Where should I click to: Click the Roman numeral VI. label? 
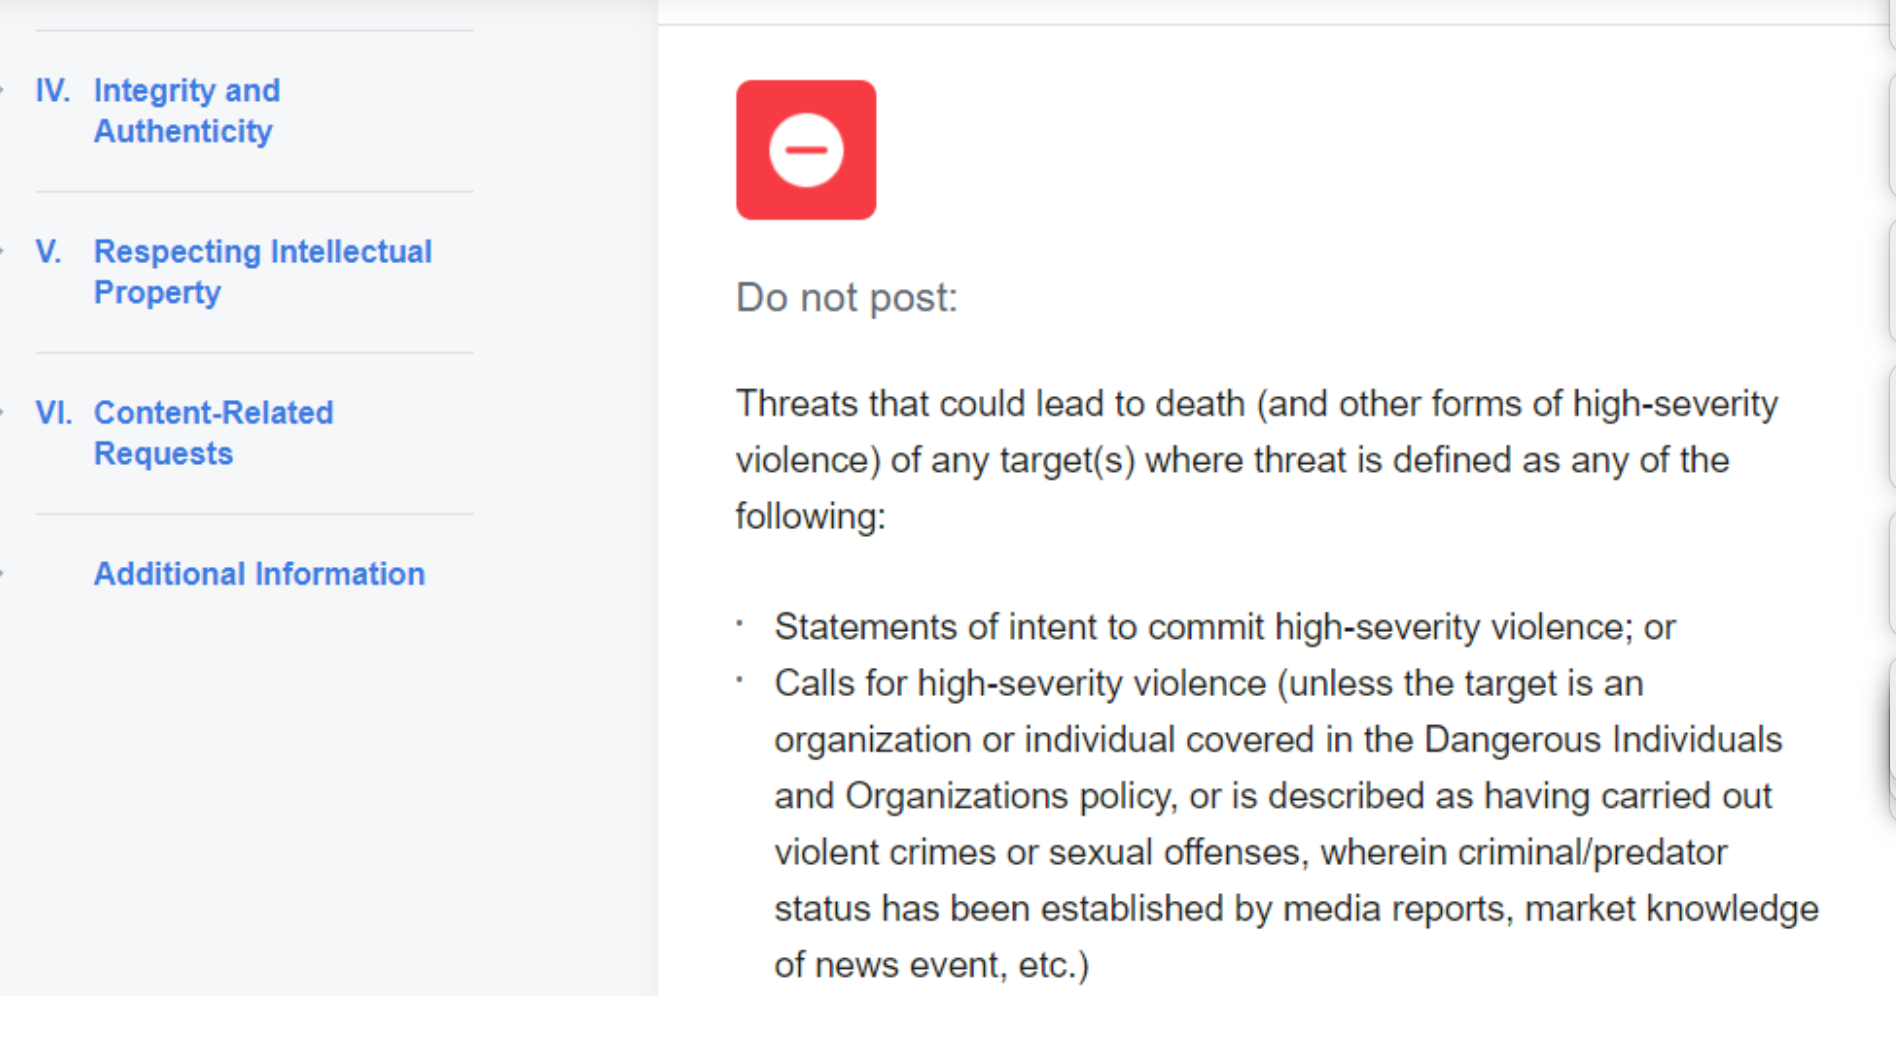pyautogui.click(x=54, y=413)
